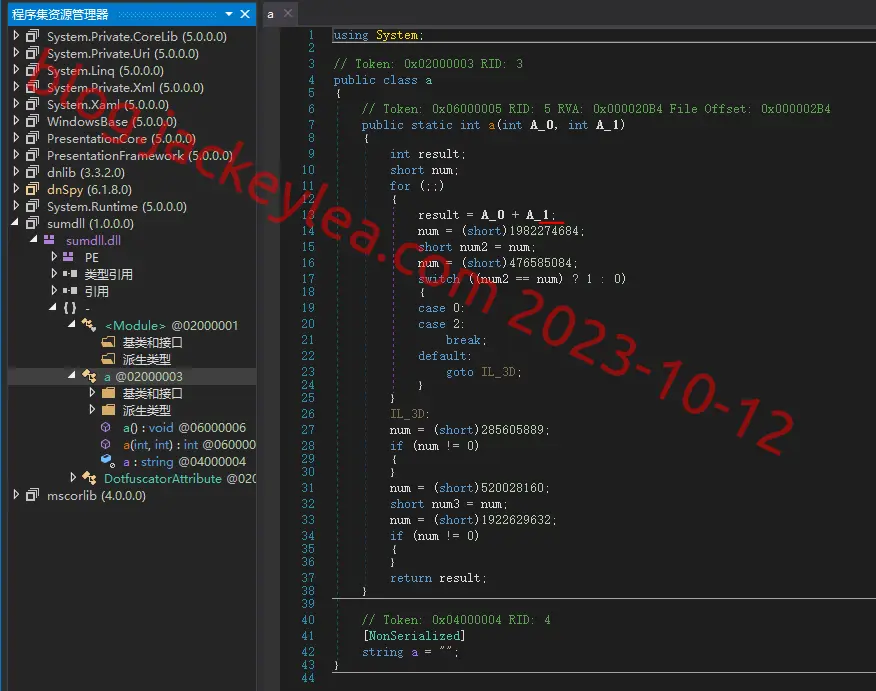Close the 'a' document tab

point(288,13)
